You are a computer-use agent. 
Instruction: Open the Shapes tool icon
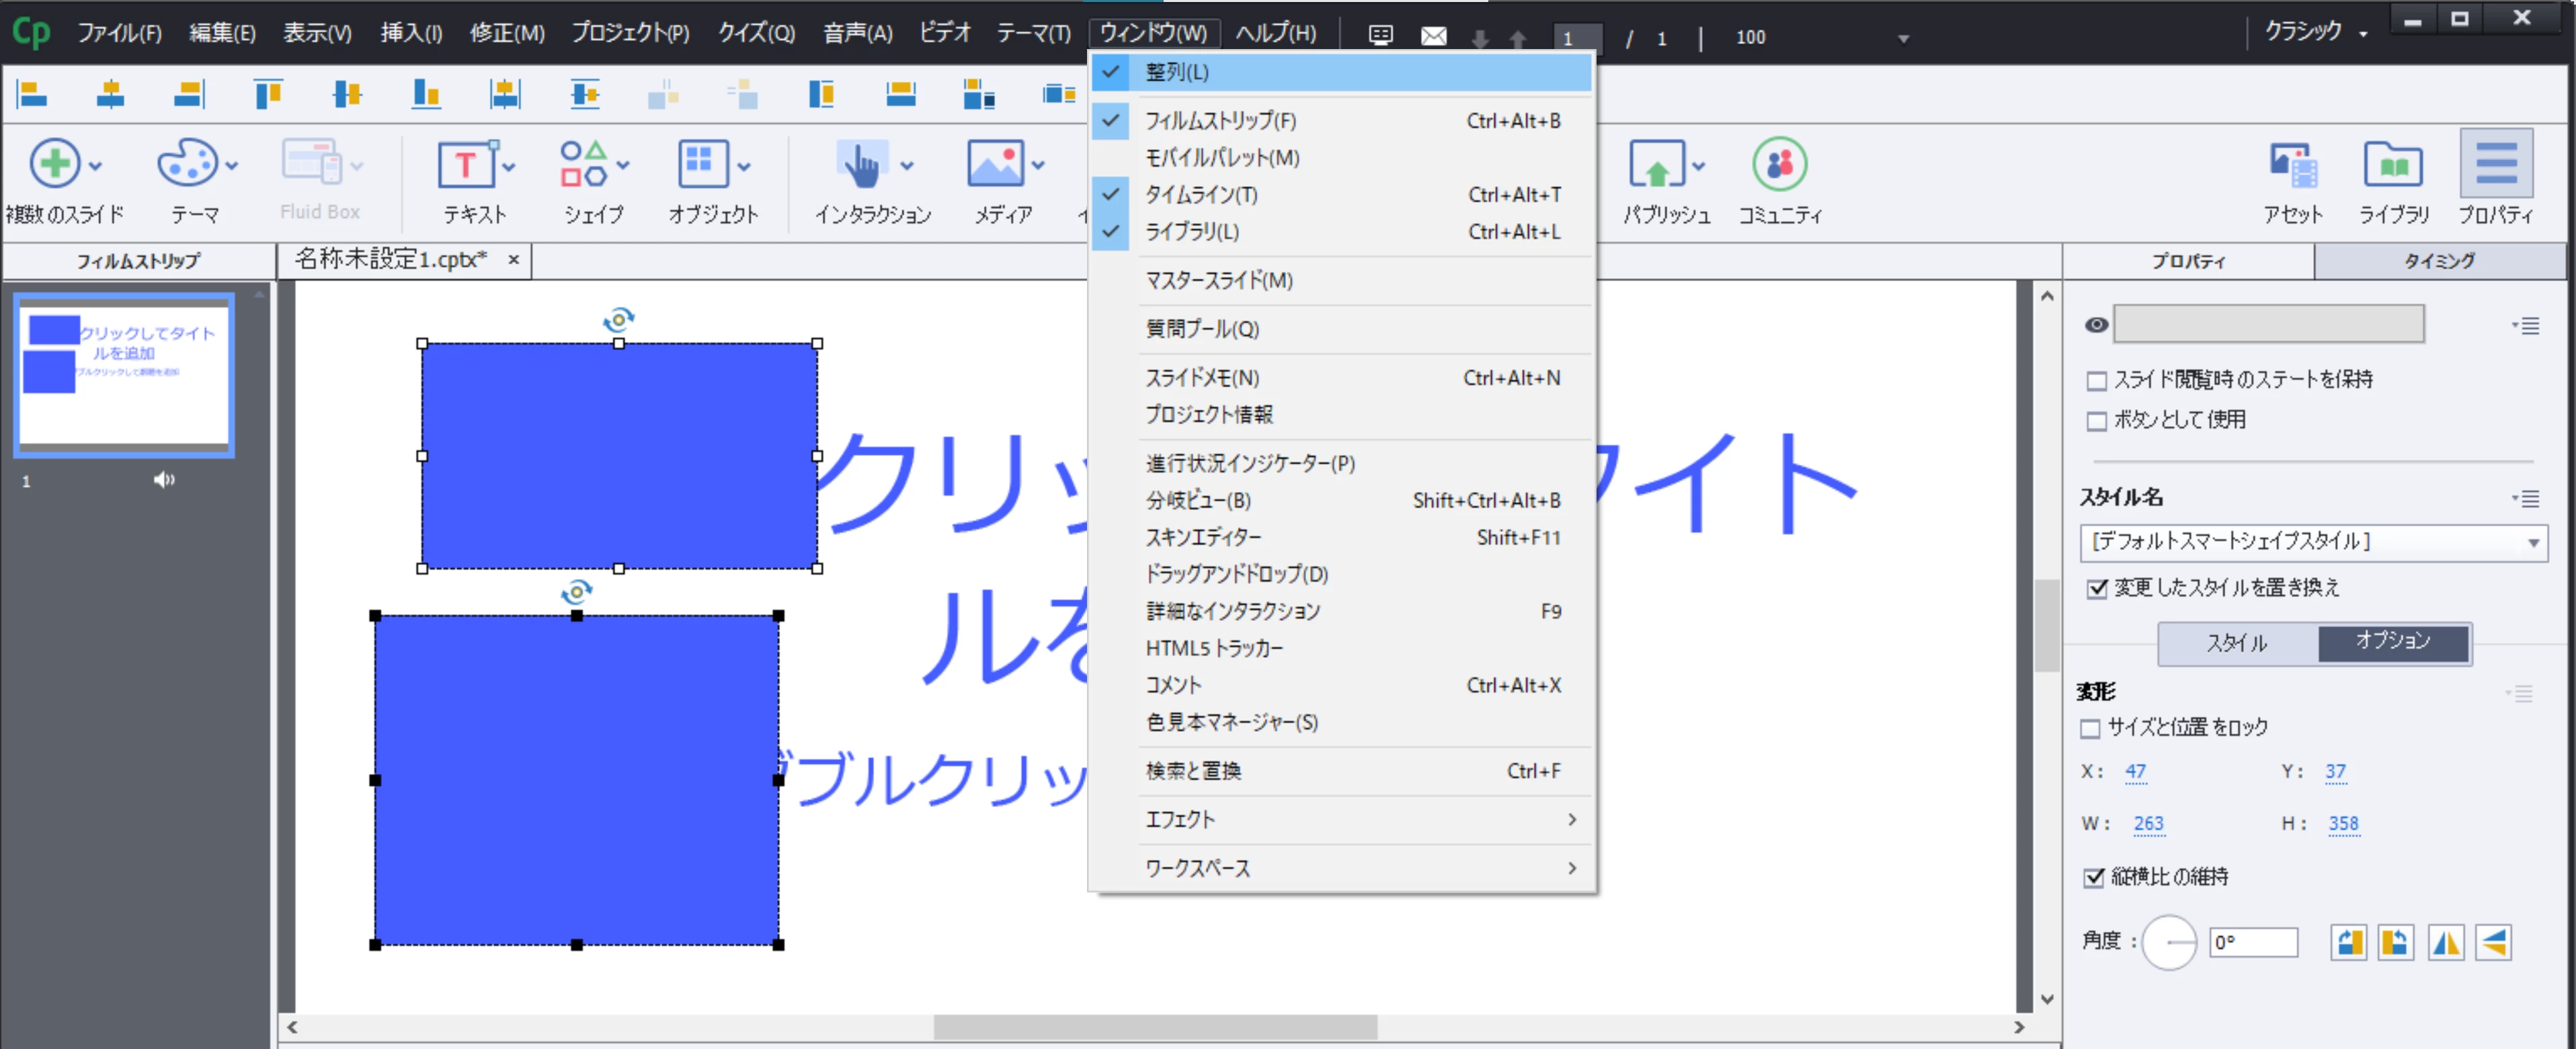(584, 165)
